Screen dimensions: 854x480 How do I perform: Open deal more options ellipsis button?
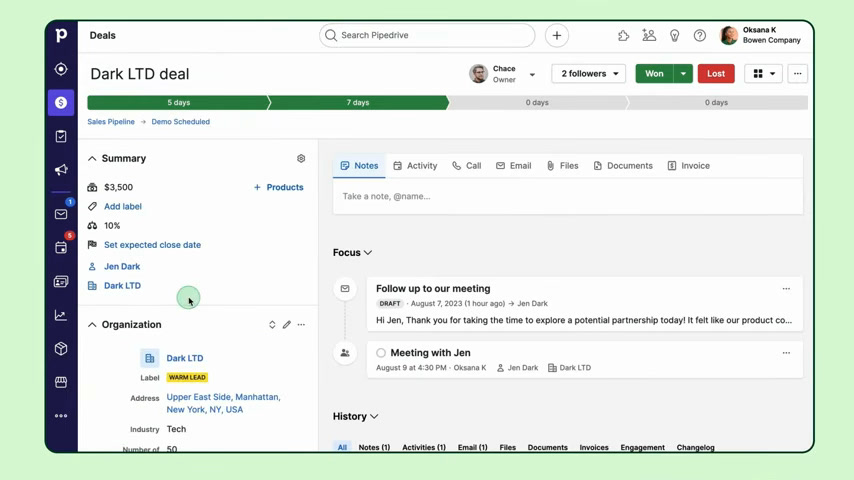797,74
